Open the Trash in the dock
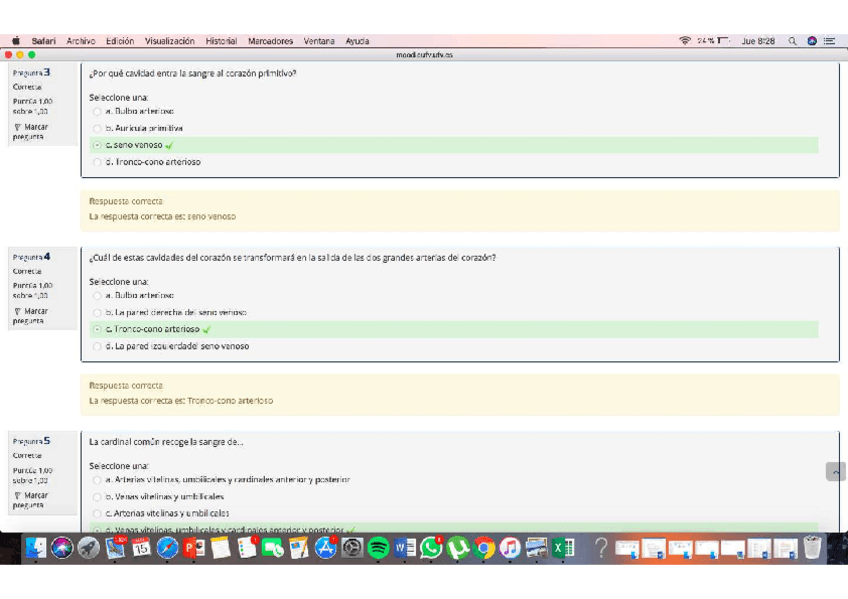848x599 pixels. 812,548
